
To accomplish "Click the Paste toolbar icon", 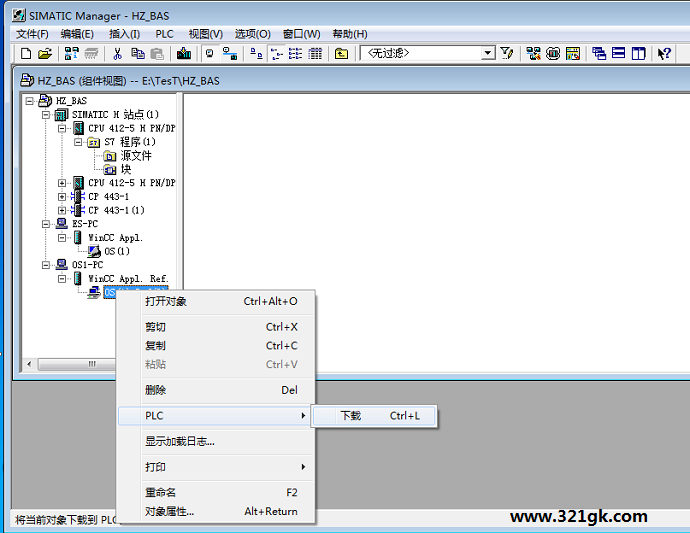I will (x=157, y=54).
